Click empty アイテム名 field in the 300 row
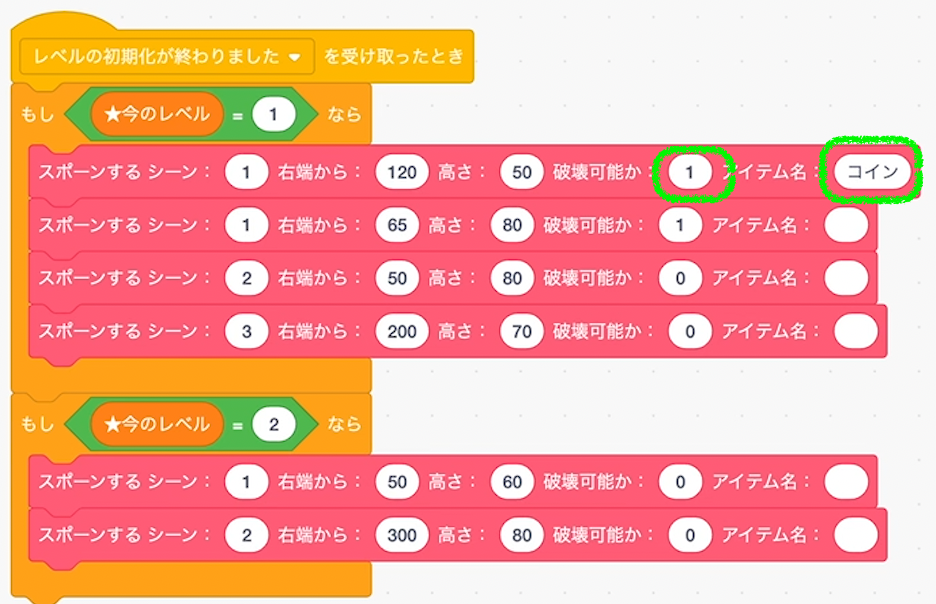This screenshot has height=604, width=936. click(855, 535)
